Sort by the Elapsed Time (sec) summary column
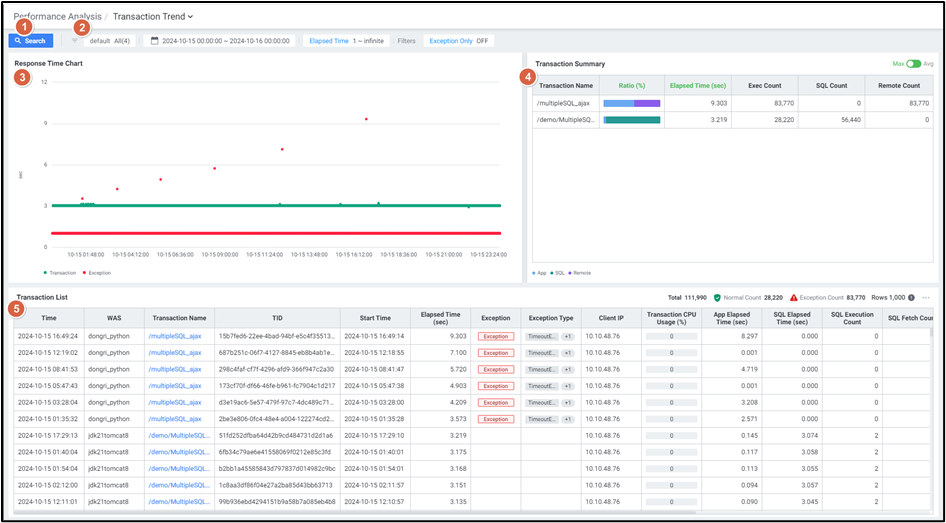This screenshot has height=523, width=946. tap(697, 86)
